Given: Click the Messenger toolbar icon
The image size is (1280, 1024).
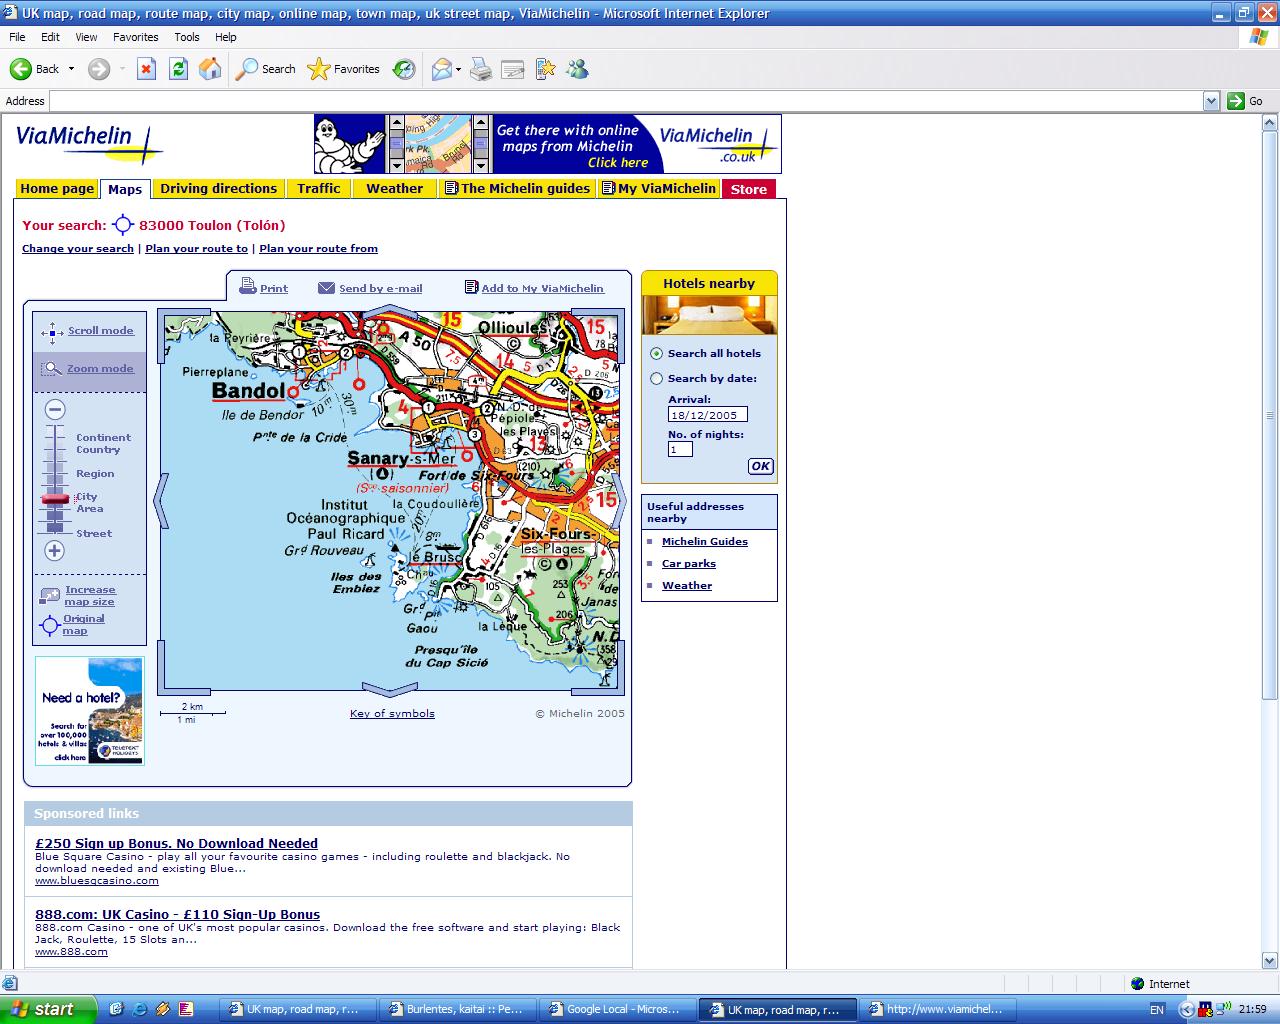Looking at the screenshot, I should coord(577,69).
